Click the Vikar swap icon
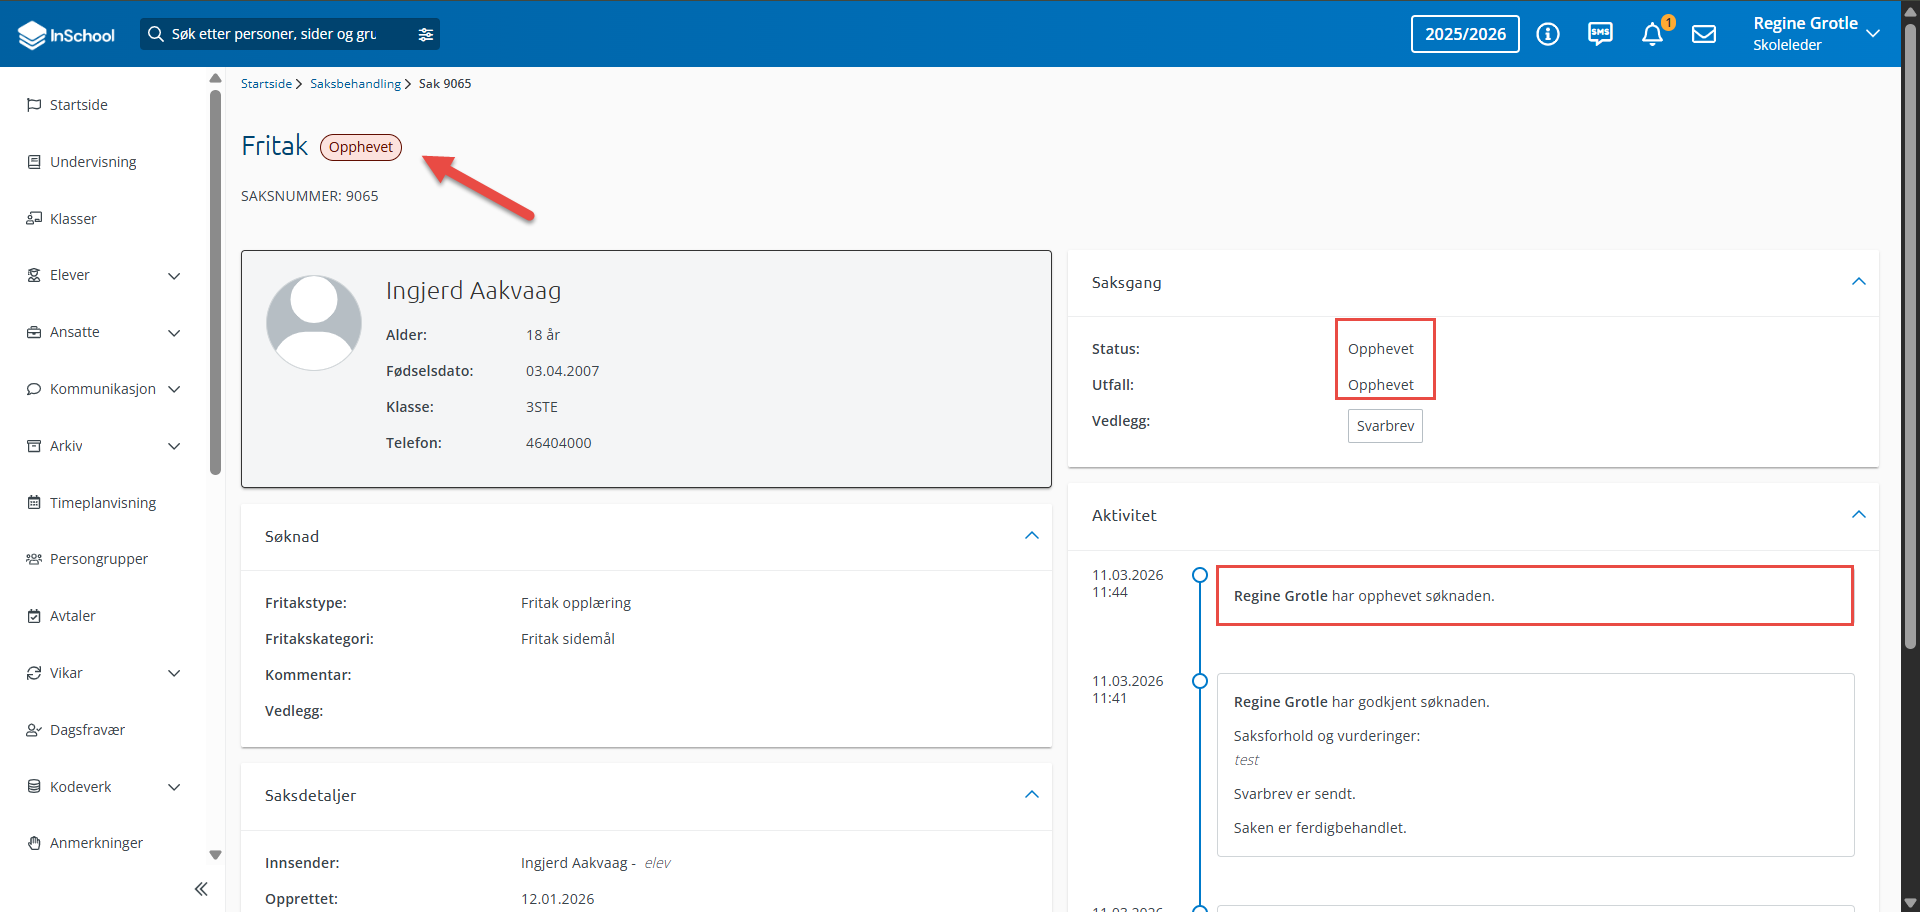The width and height of the screenshot is (1920, 912). 34,673
